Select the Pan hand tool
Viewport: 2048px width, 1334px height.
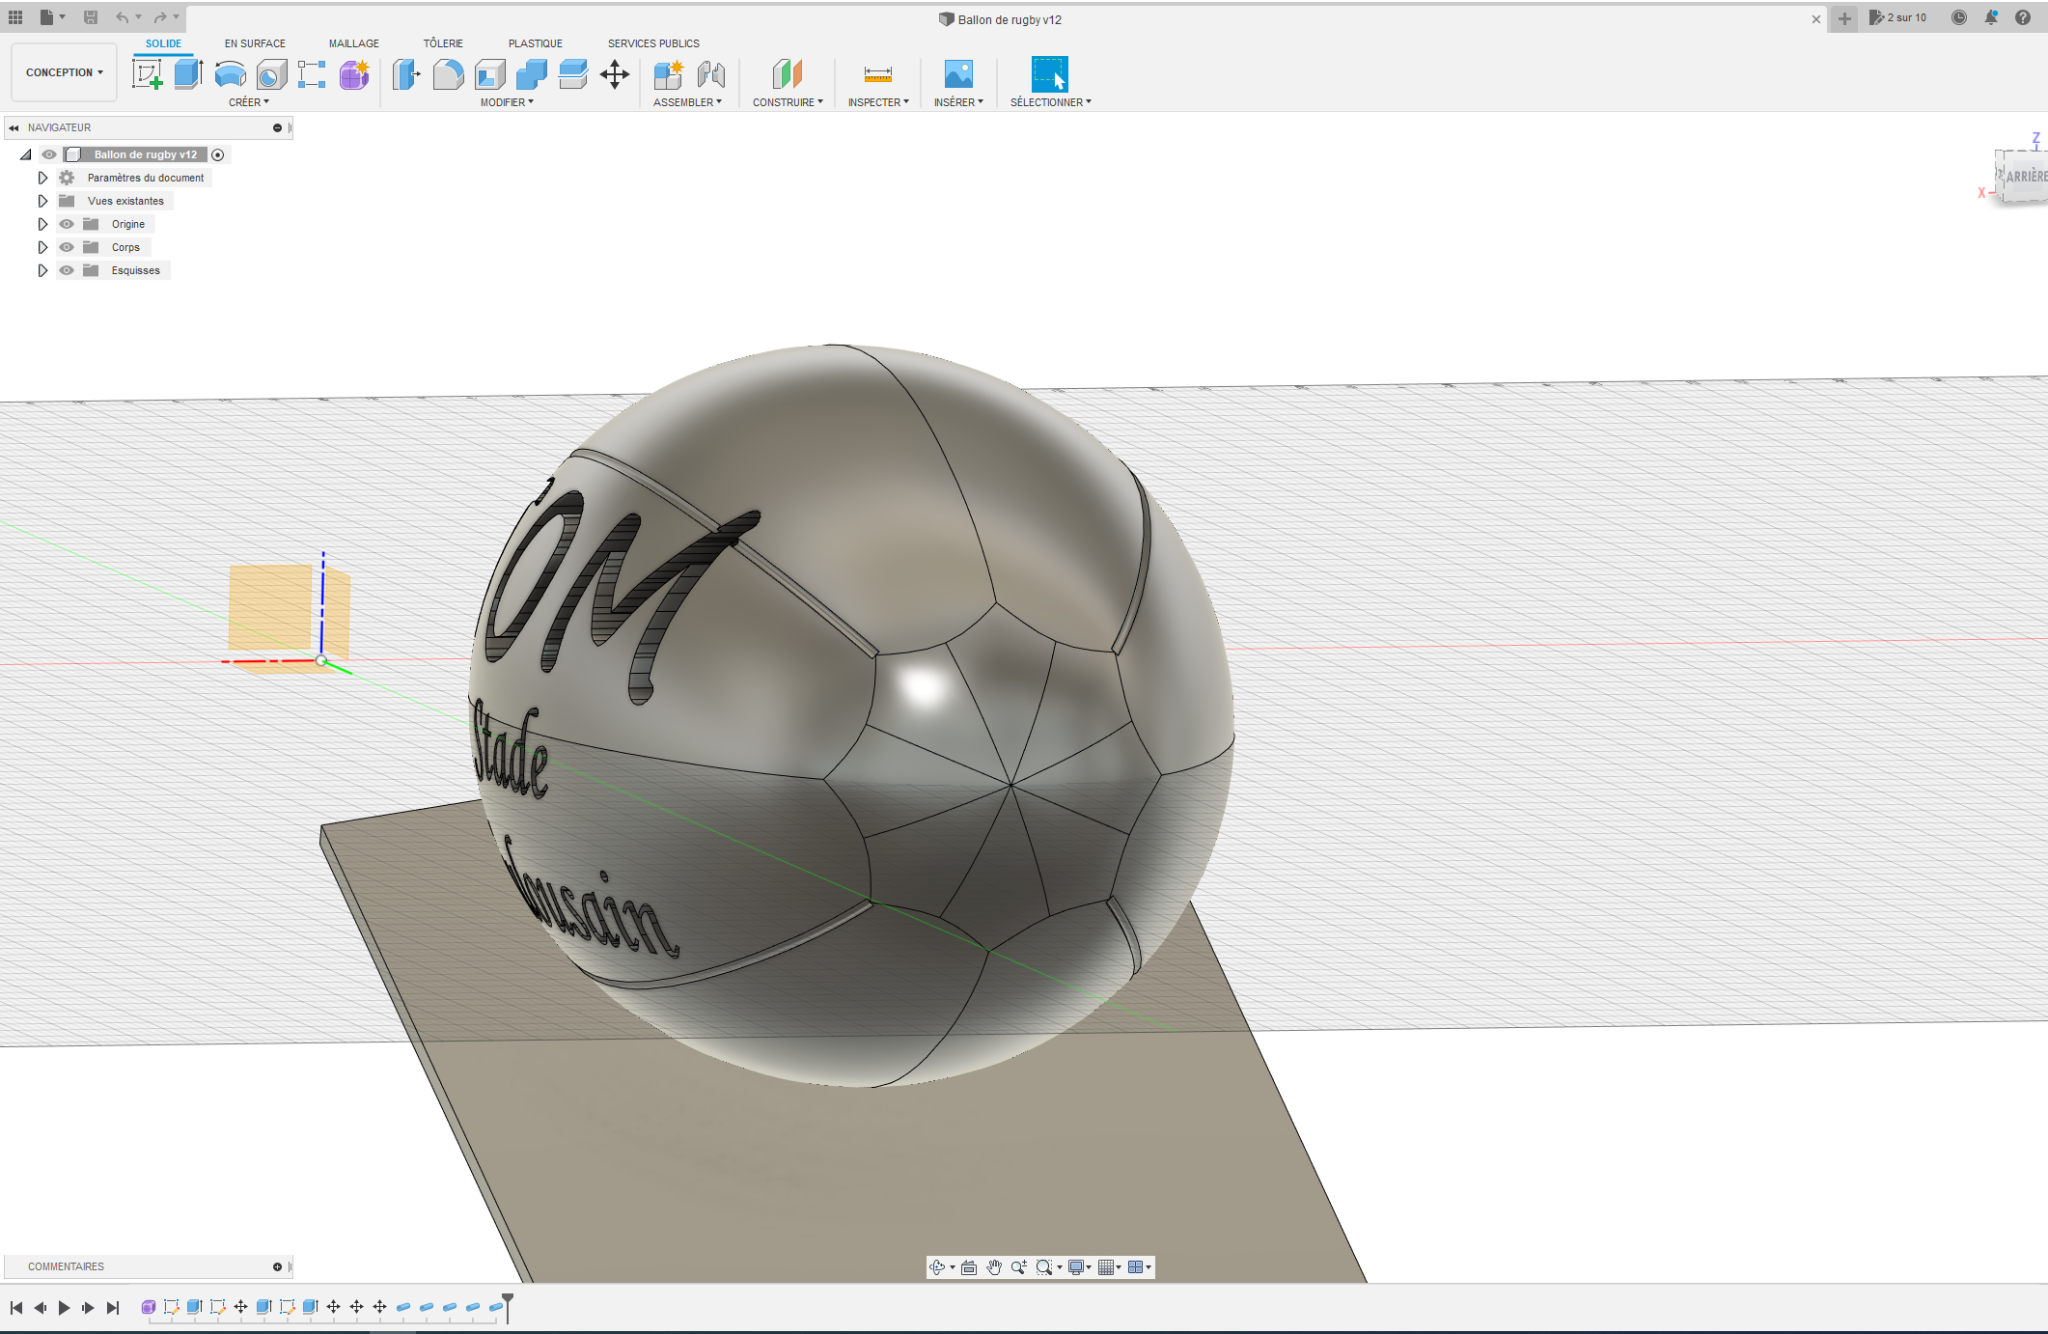coord(994,1267)
